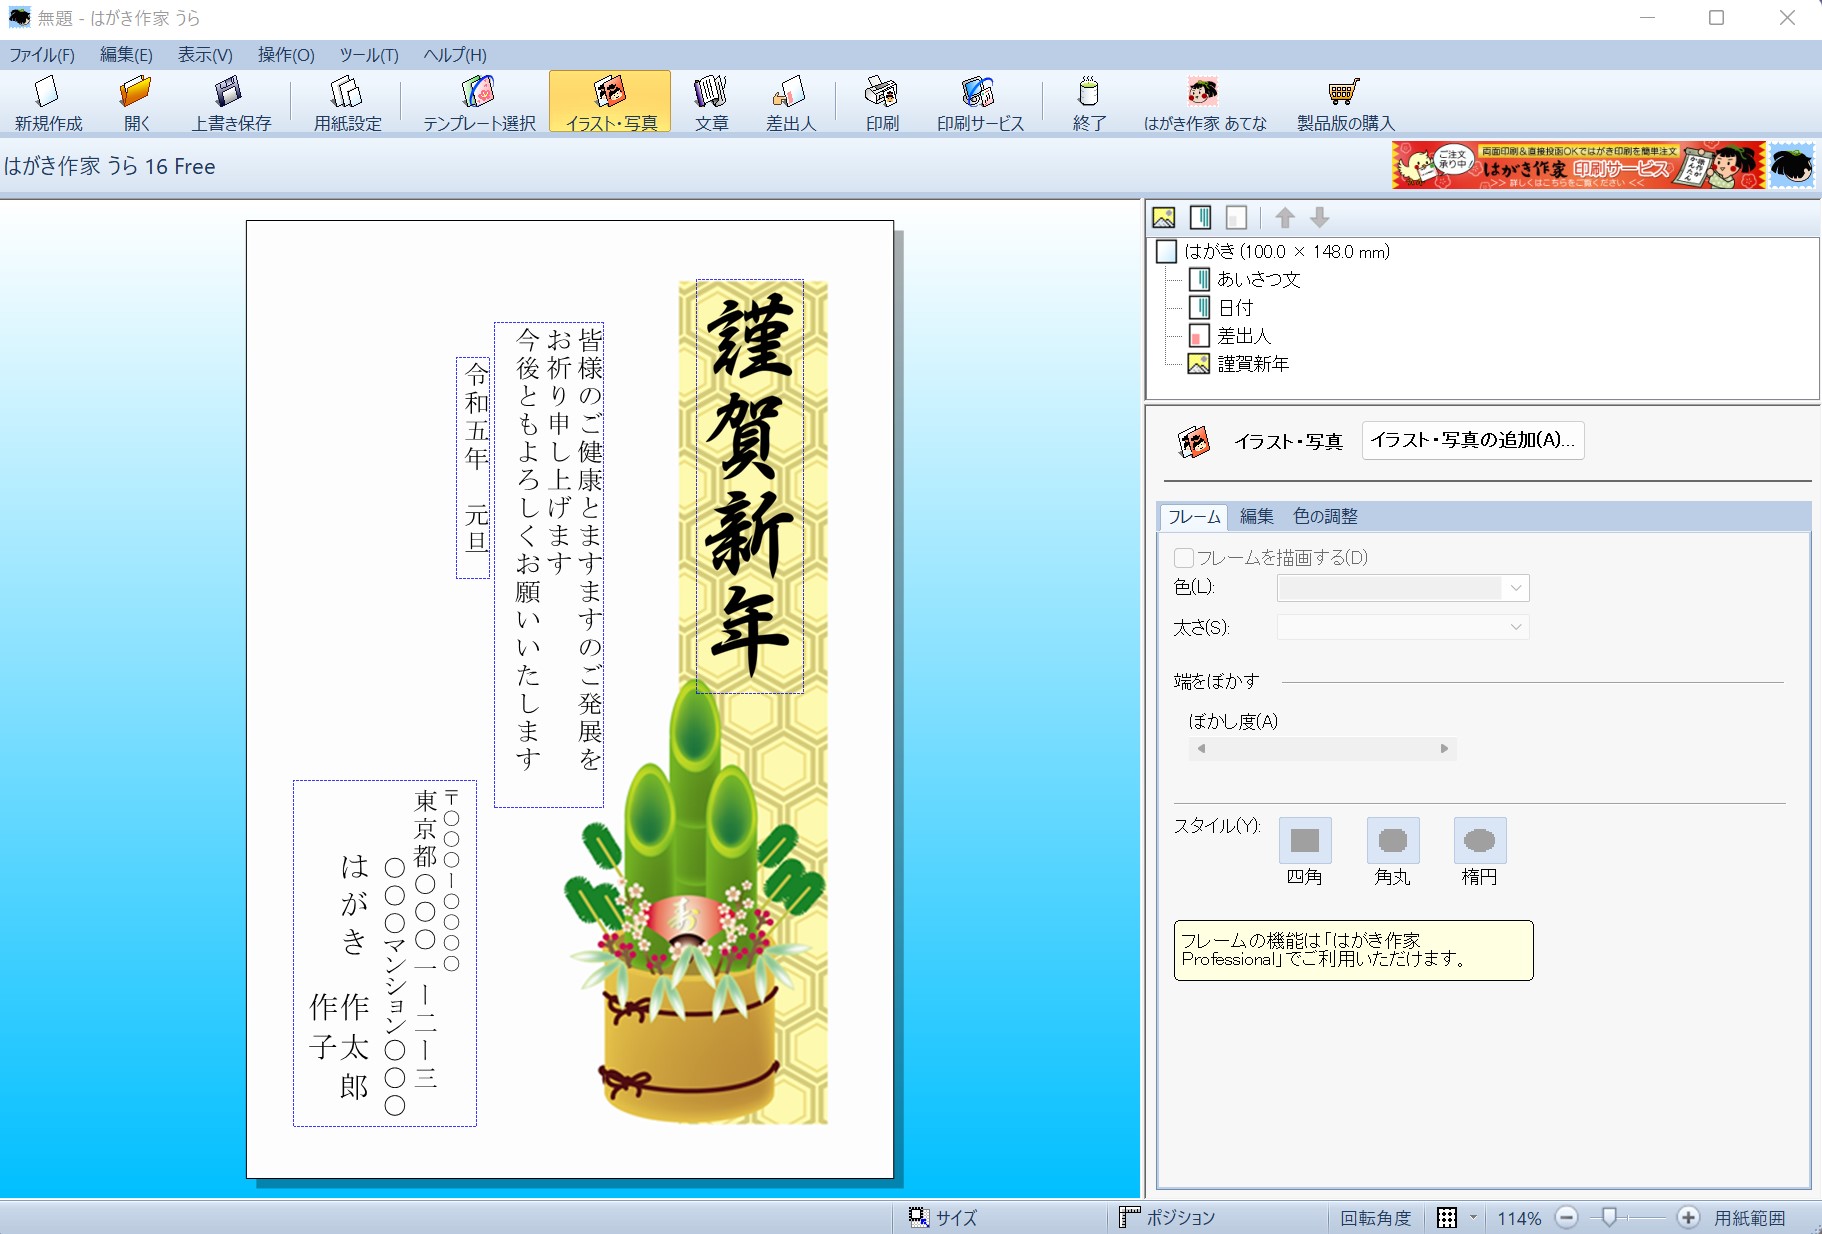Viewport: 1822px width, 1234px height.
Task: Open the ツール(T) menu
Action: [367, 55]
